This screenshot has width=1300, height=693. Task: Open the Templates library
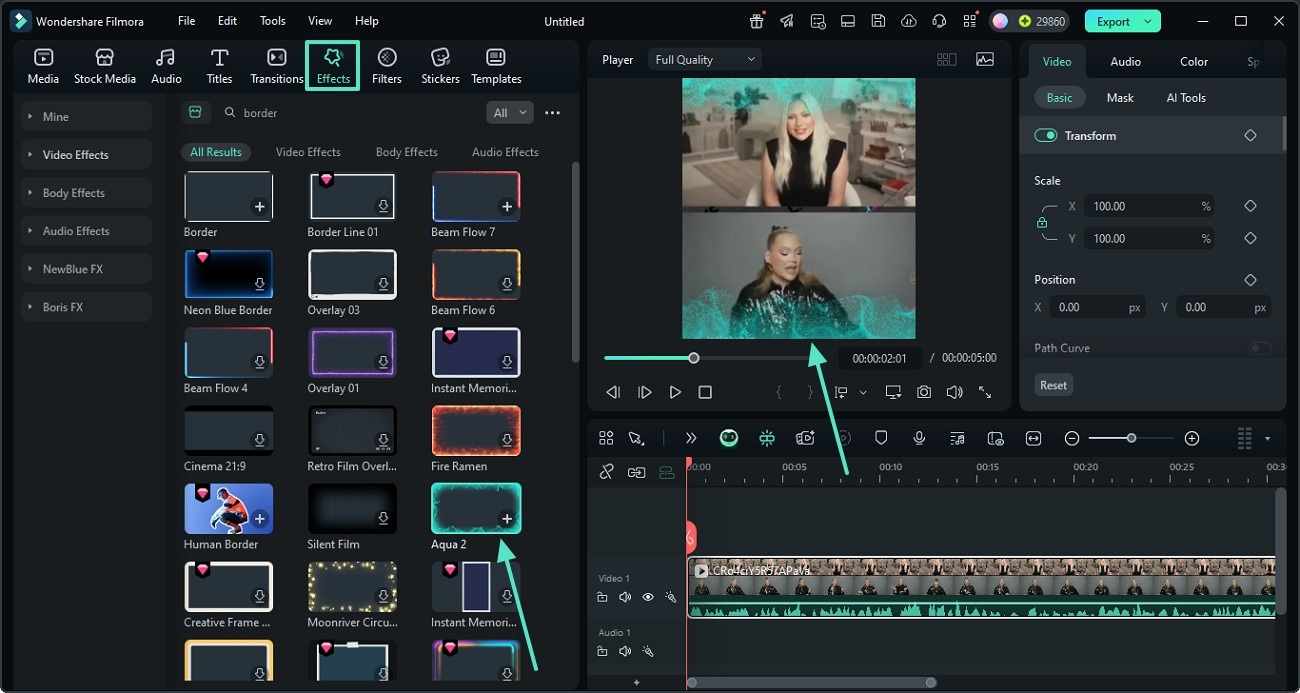[496, 66]
